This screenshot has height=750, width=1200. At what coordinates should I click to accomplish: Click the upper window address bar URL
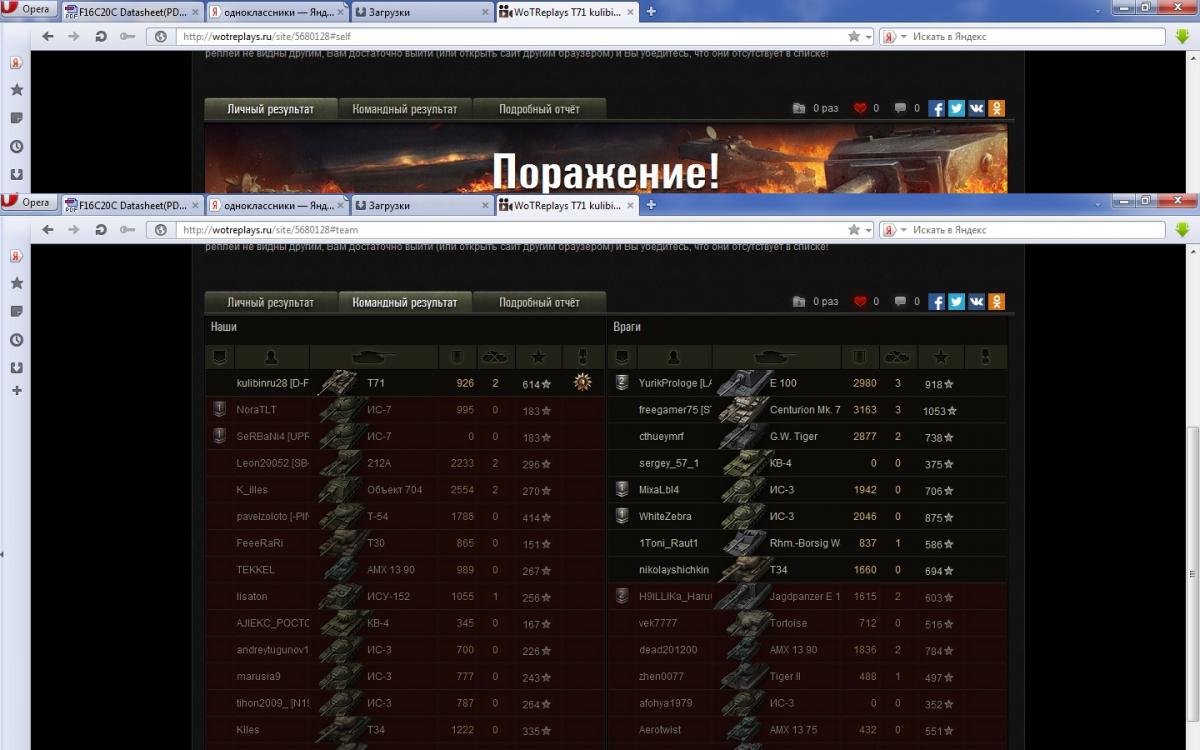267,36
